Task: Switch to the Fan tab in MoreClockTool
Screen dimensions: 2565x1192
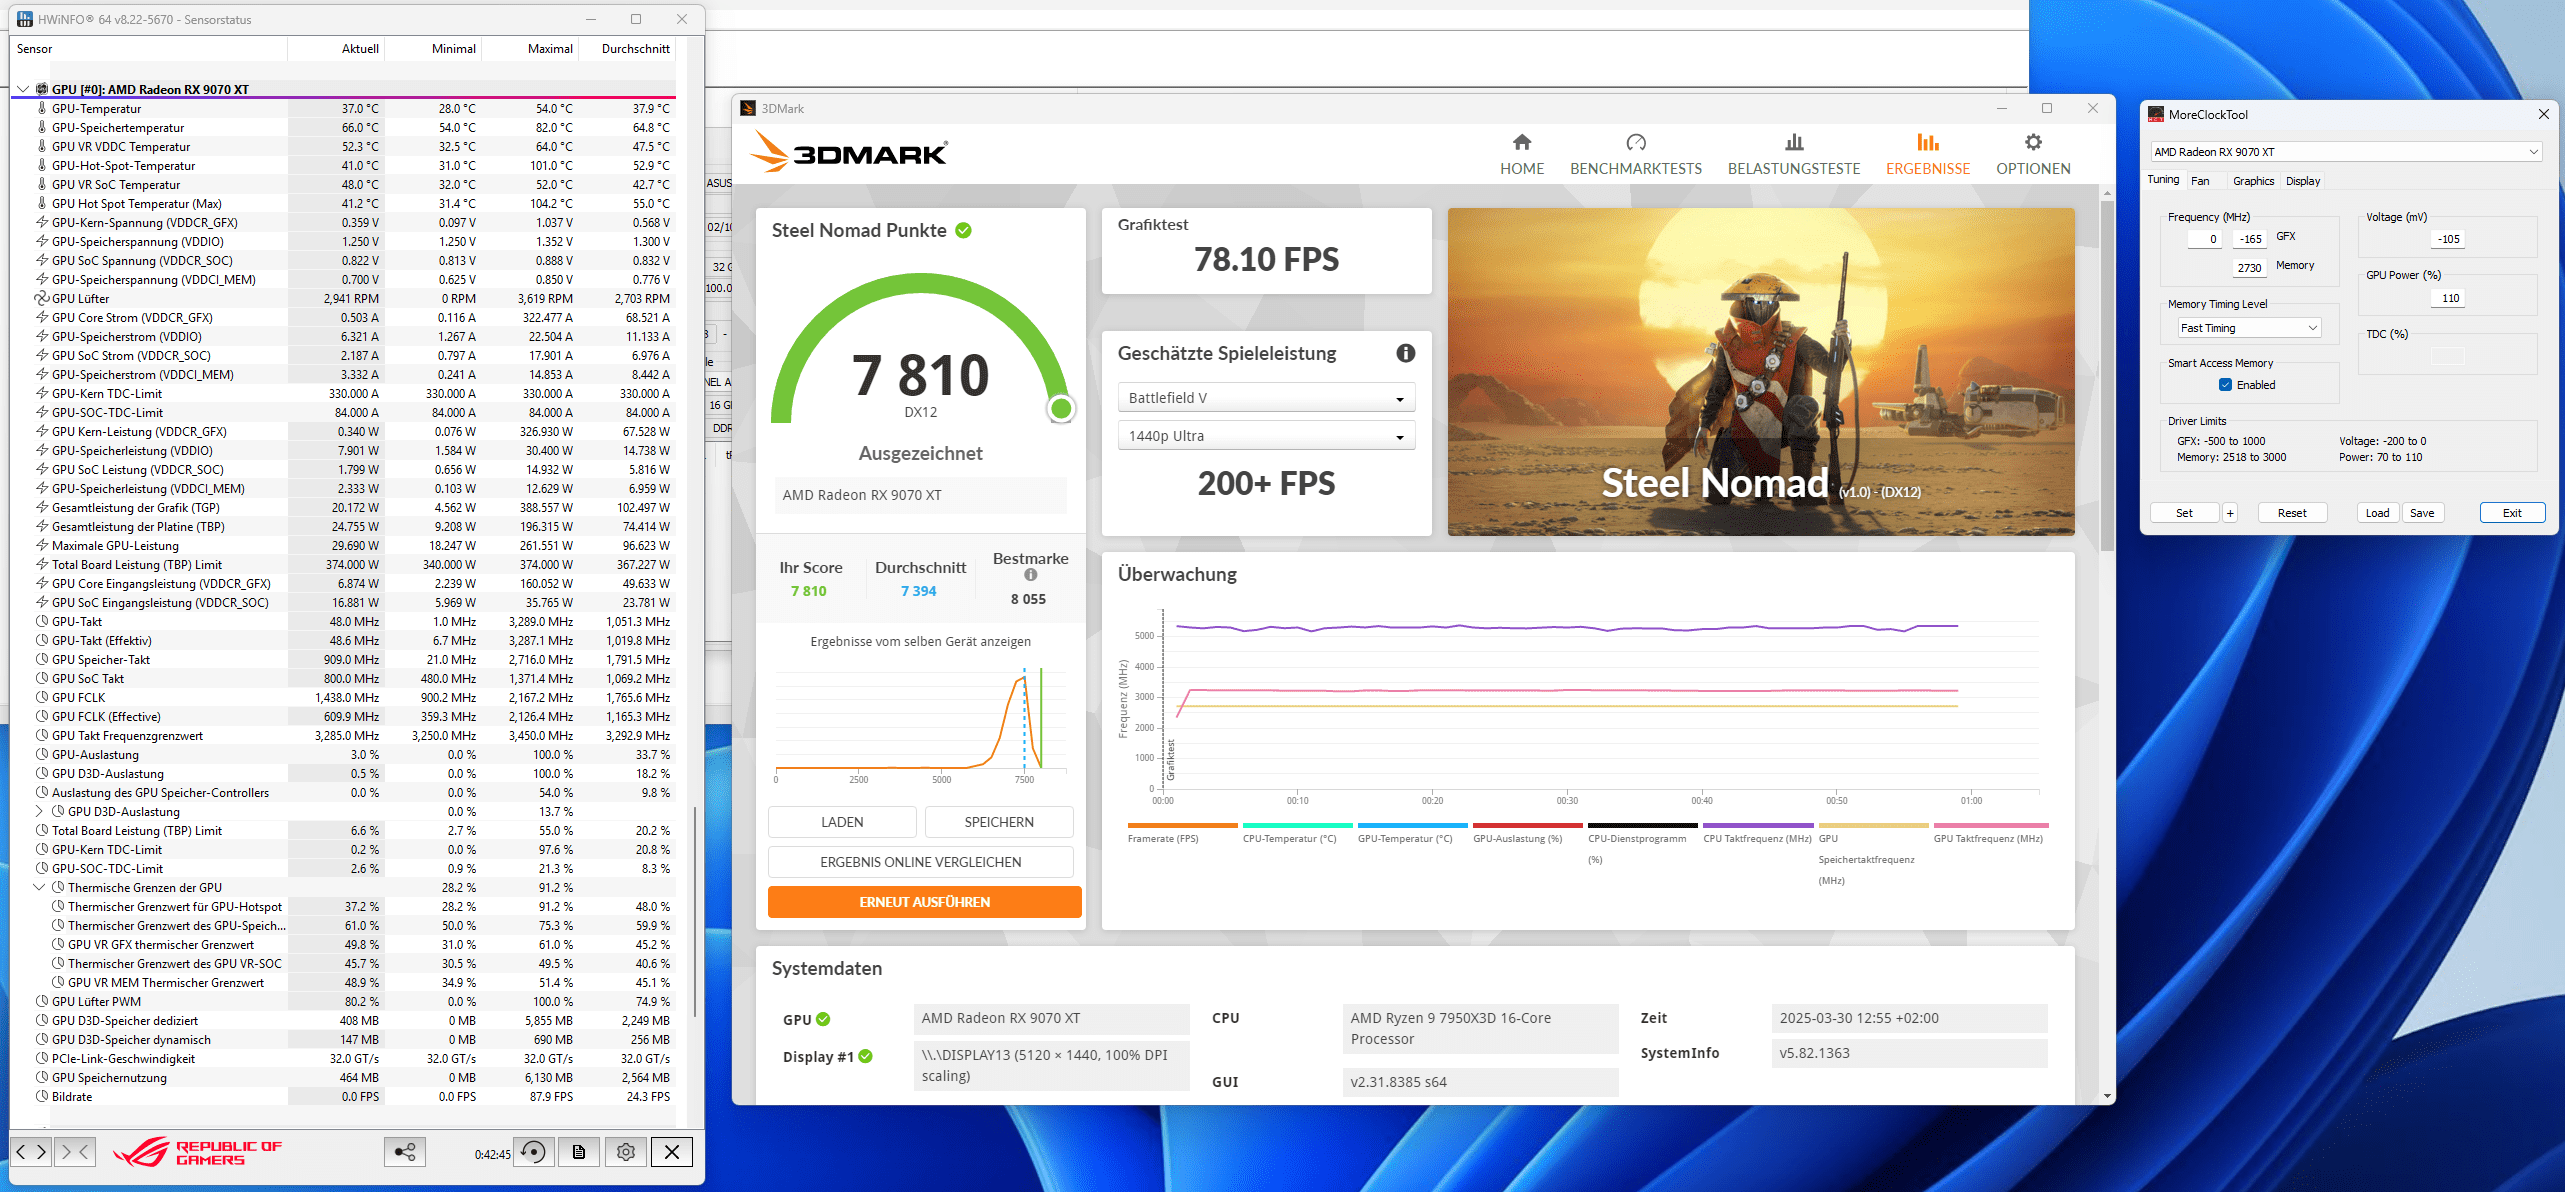Action: [x=2200, y=181]
